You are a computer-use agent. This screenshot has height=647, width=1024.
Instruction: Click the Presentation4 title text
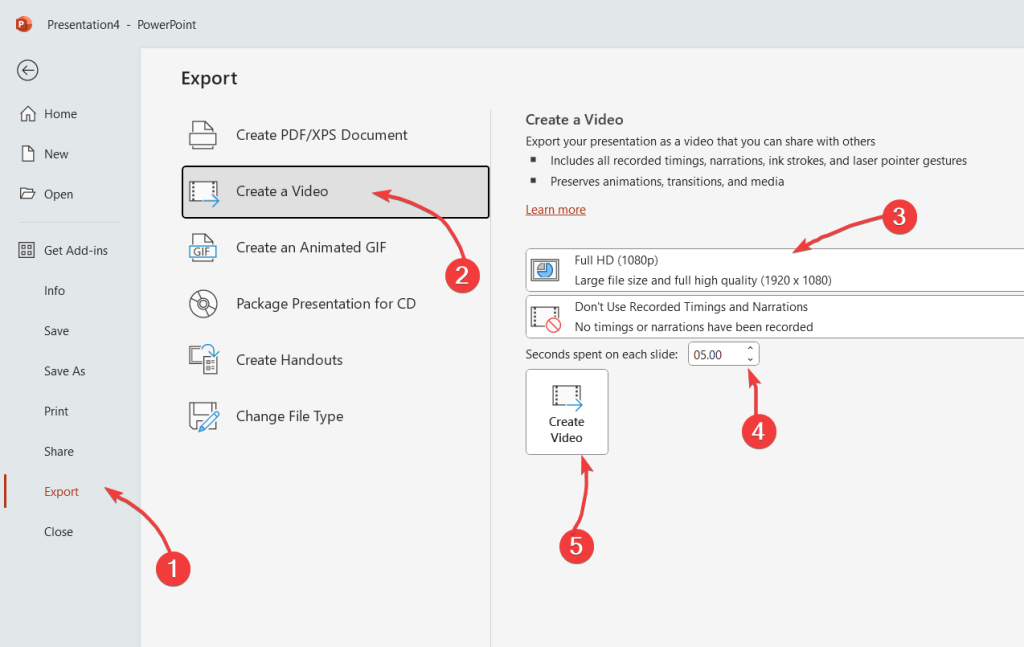84,25
